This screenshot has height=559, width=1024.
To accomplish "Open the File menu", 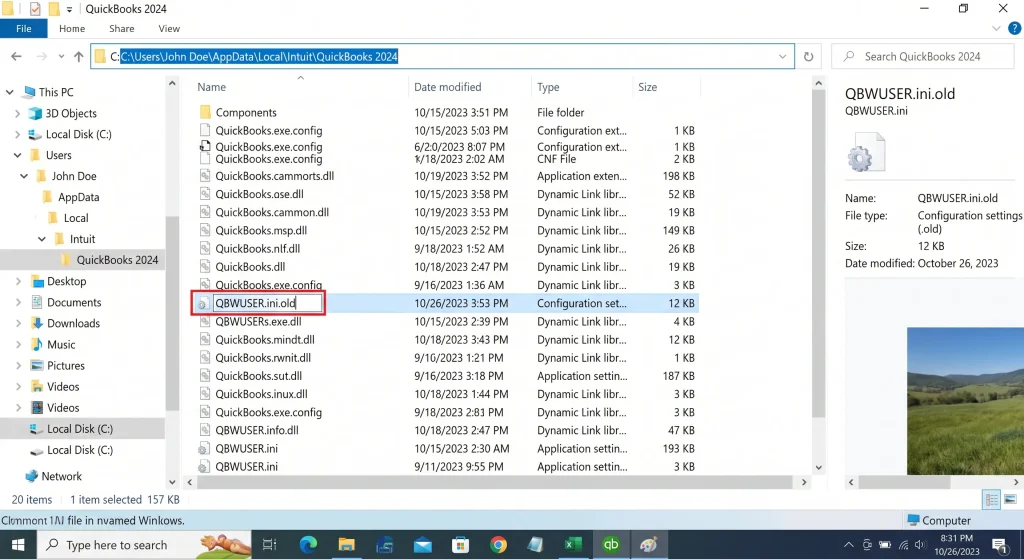I will click(x=24, y=28).
